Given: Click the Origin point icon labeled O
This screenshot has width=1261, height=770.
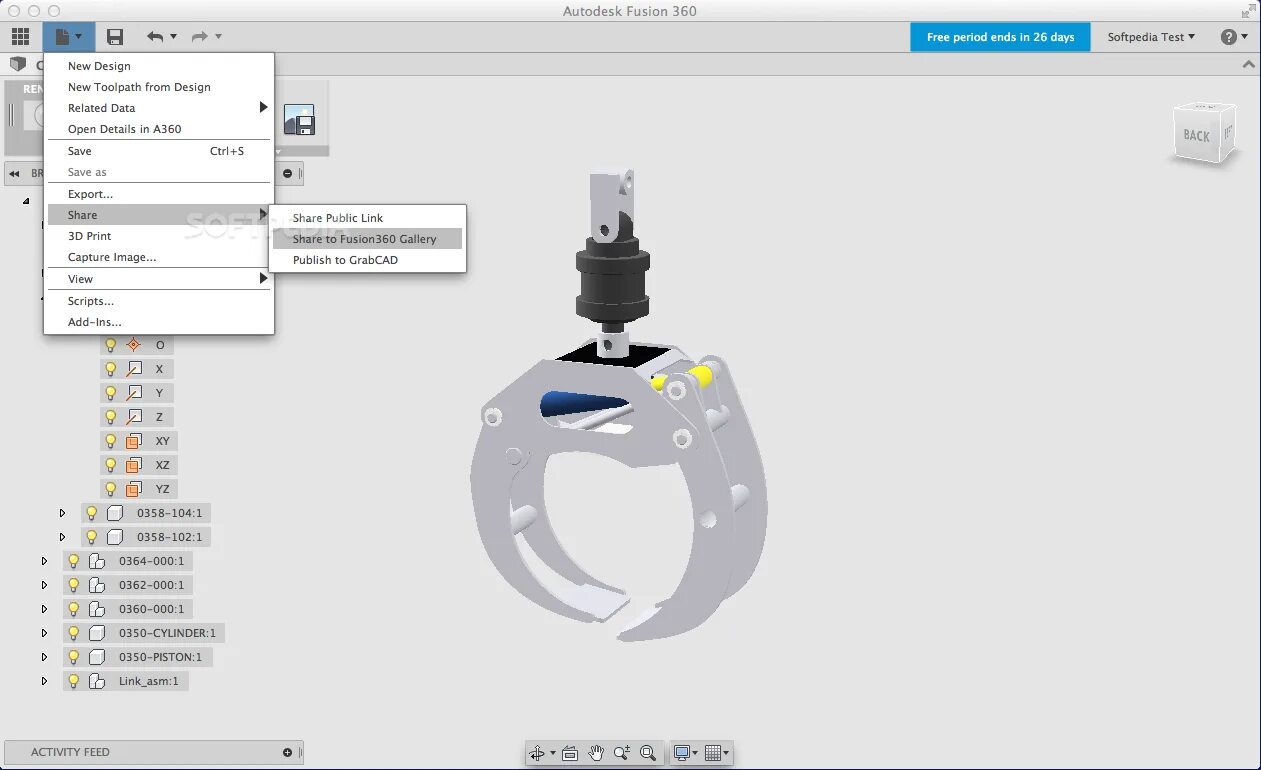Looking at the screenshot, I should pyautogui.click(x=134, y=345).
